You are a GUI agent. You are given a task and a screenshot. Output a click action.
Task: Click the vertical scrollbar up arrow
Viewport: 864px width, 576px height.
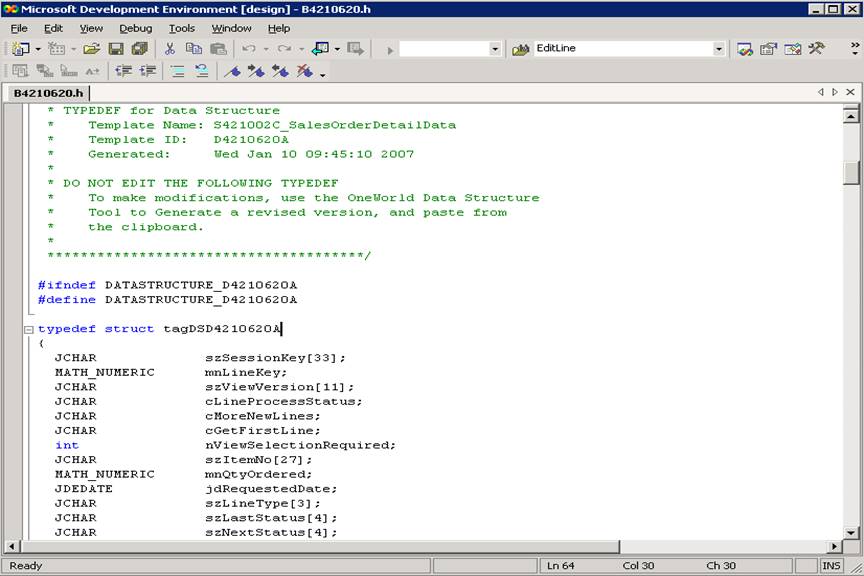pos(851,115)
